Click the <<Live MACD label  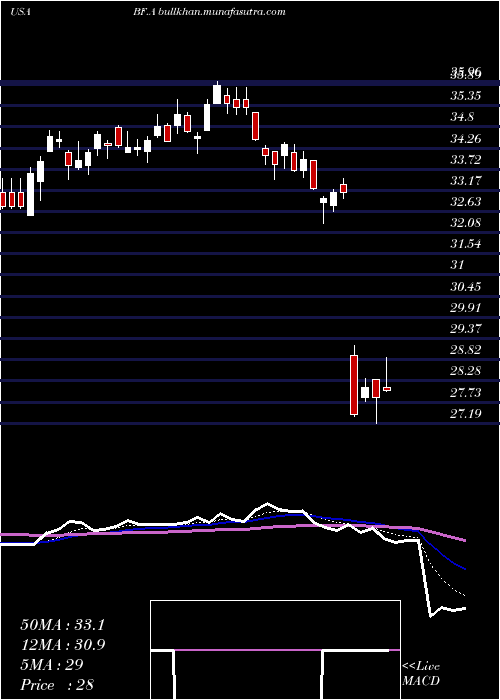pyautogui.click(x=421, y=674)
